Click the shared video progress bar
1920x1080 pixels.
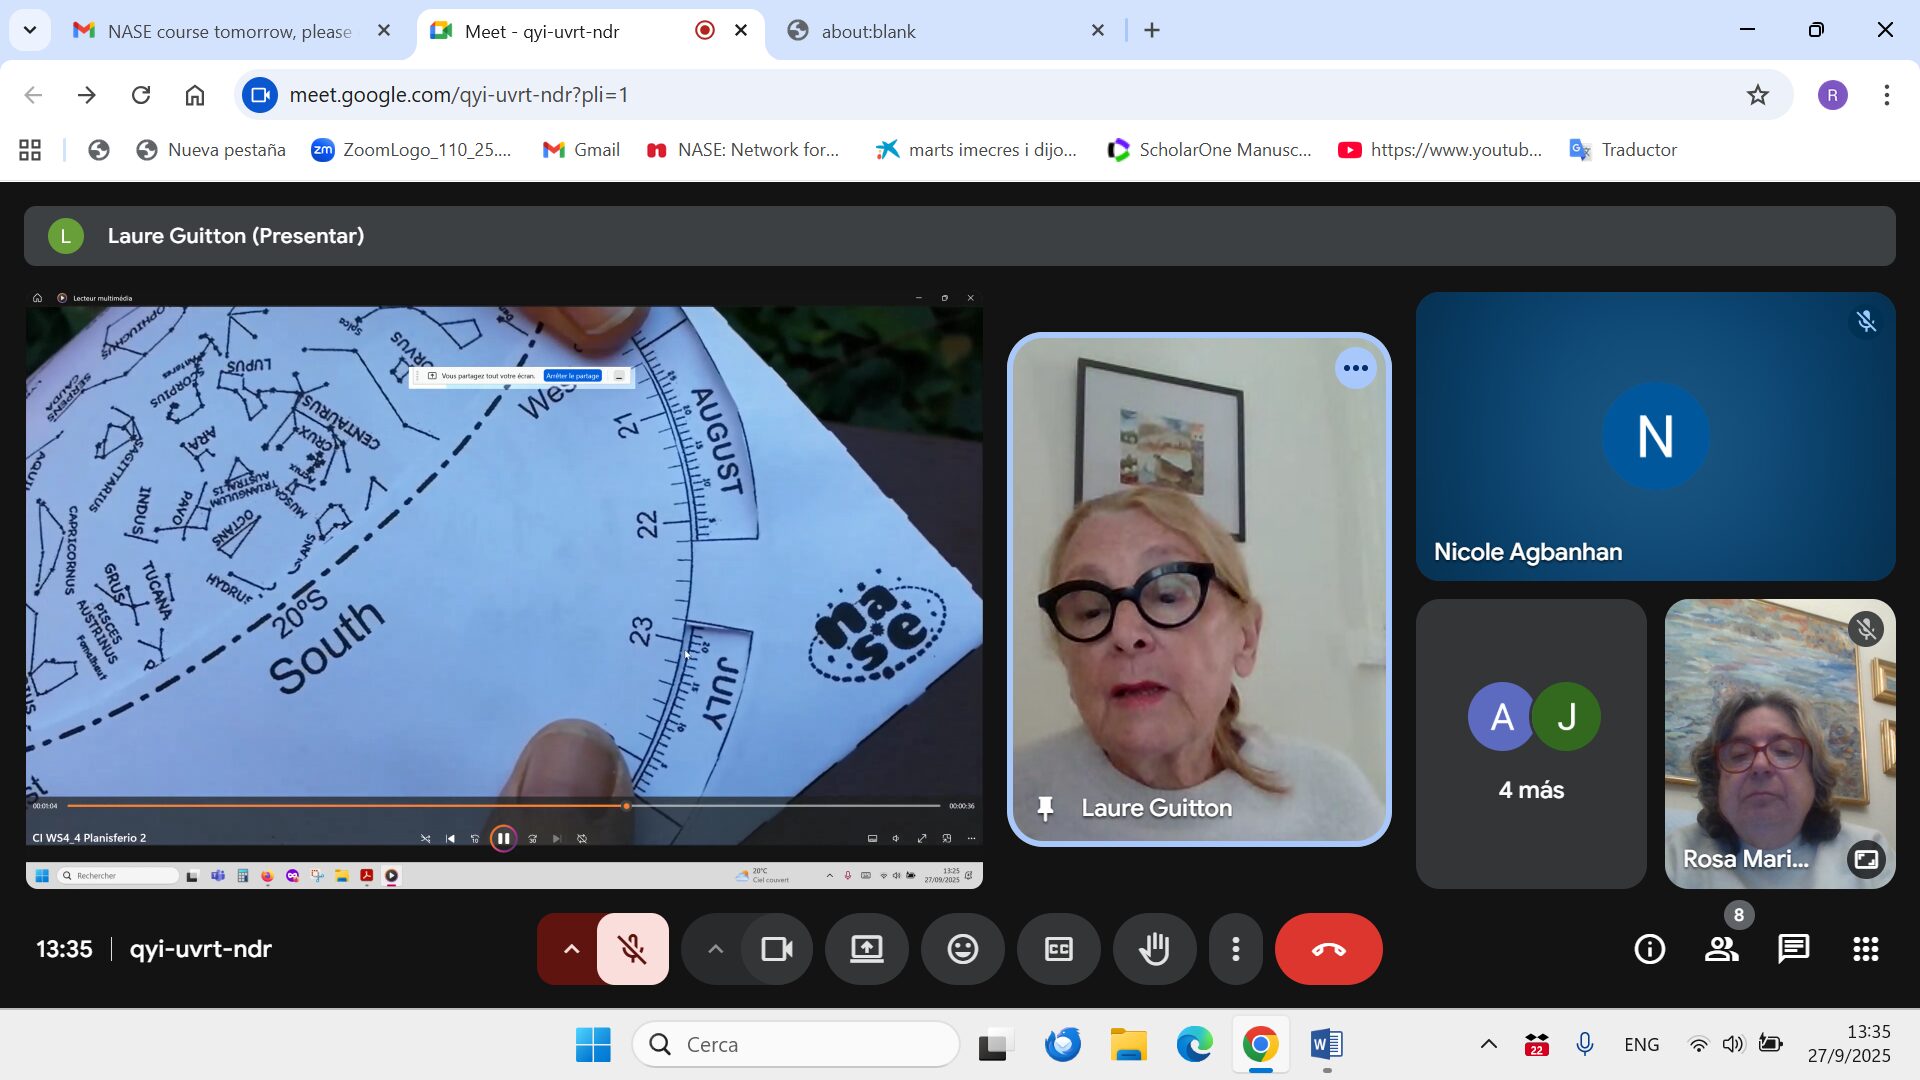pyautogui.click(x=500, y=806)
